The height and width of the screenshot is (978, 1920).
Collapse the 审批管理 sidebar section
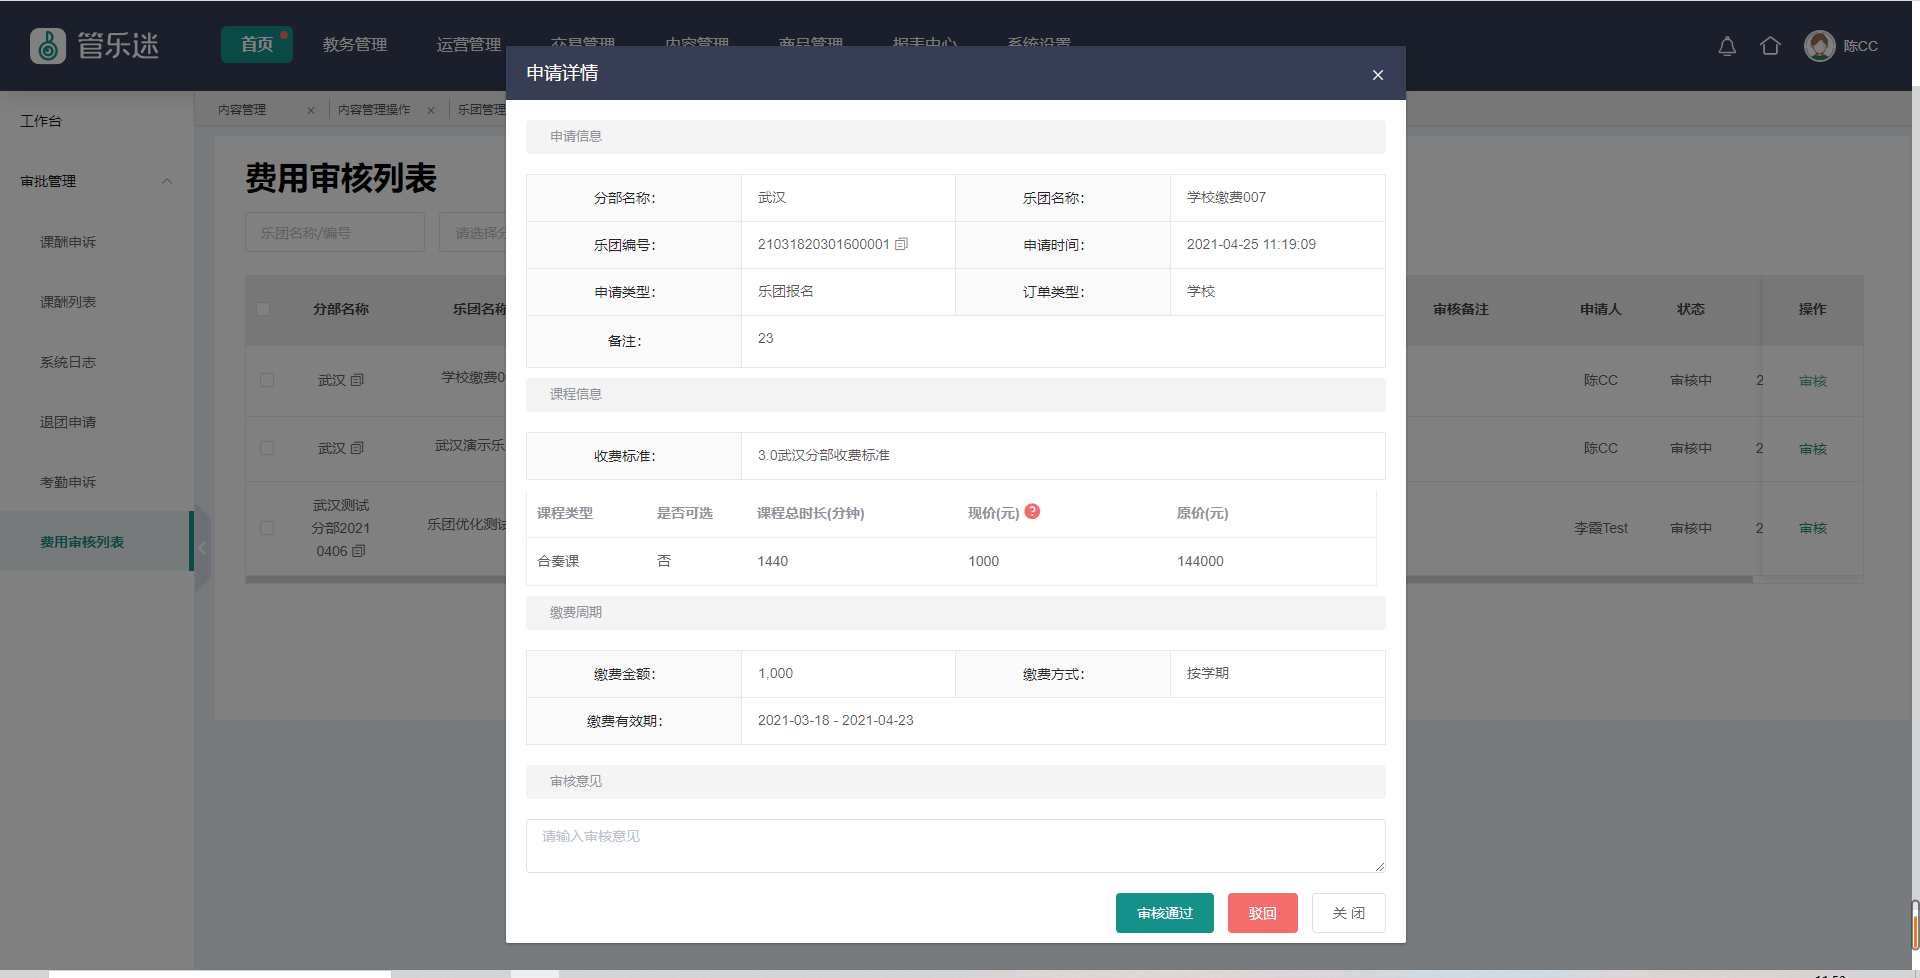[x=167, y=181]
